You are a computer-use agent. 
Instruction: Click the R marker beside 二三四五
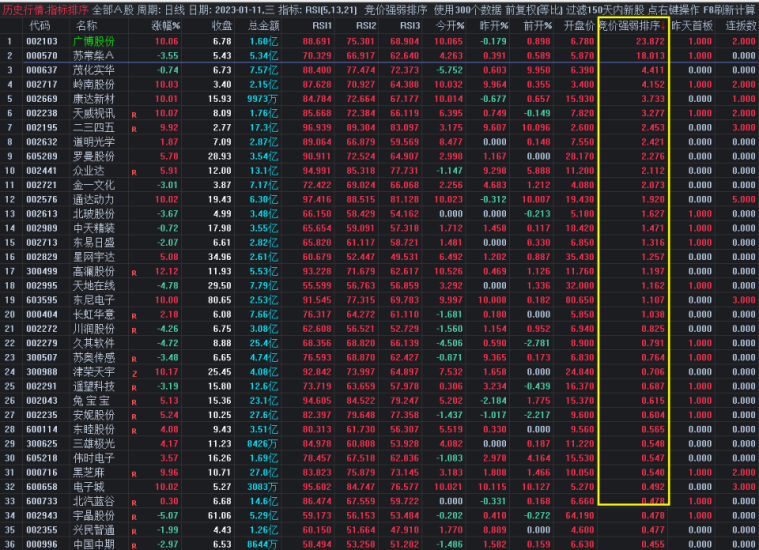[133, 129]
